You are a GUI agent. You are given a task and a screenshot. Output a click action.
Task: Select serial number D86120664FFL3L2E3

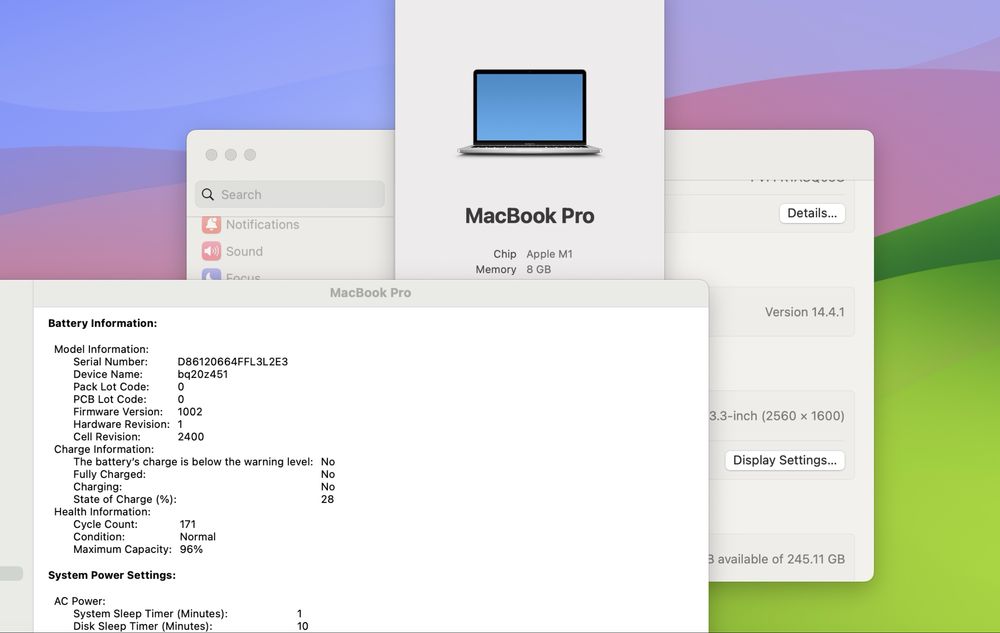(x=233, y=361)
